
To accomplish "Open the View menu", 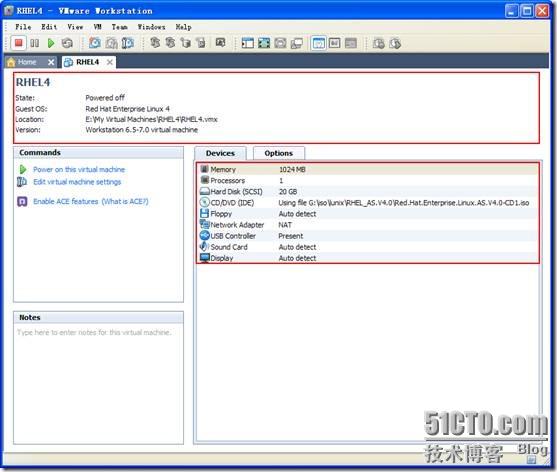I will [75, 27].
